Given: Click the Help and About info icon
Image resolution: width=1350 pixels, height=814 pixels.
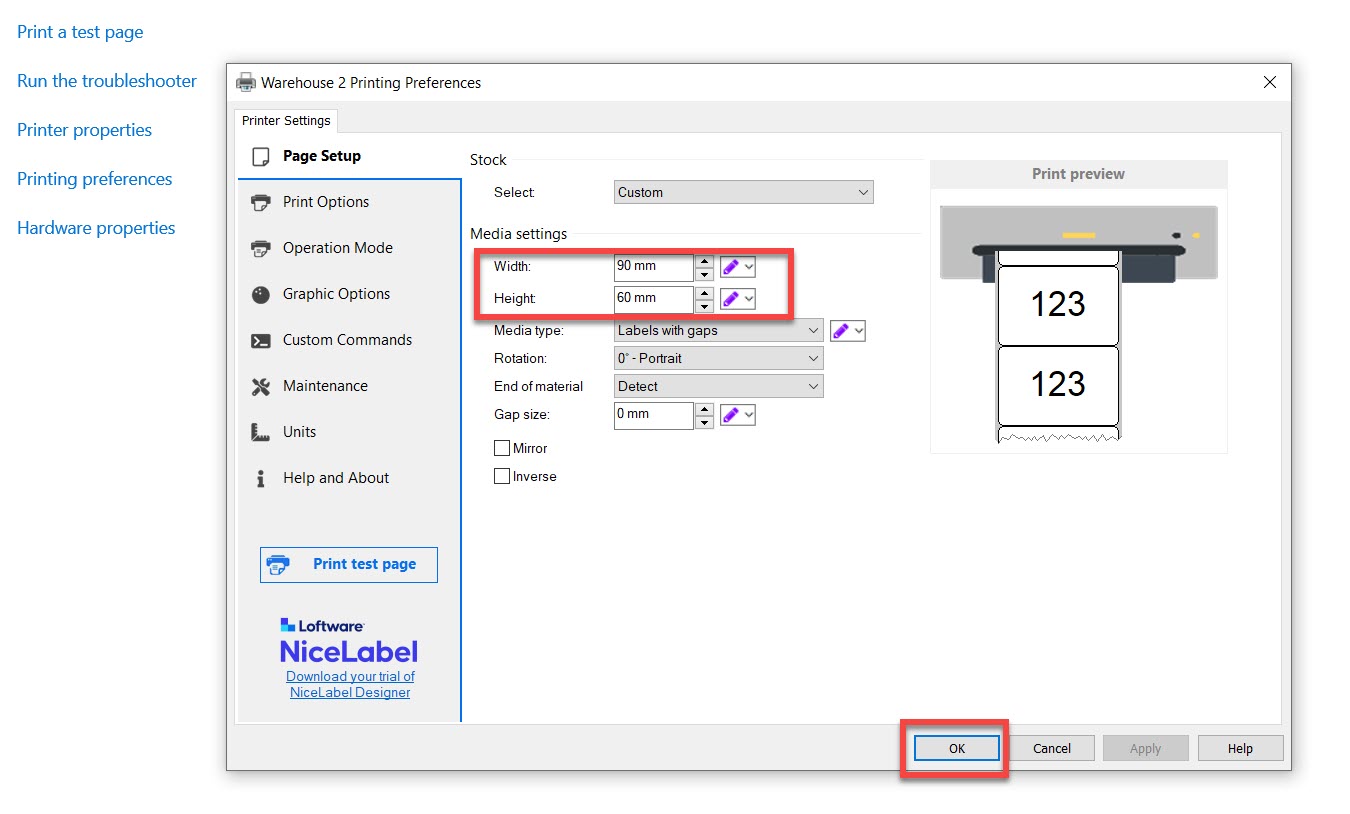Looking at the screenshot, I should tap(261, 478).
